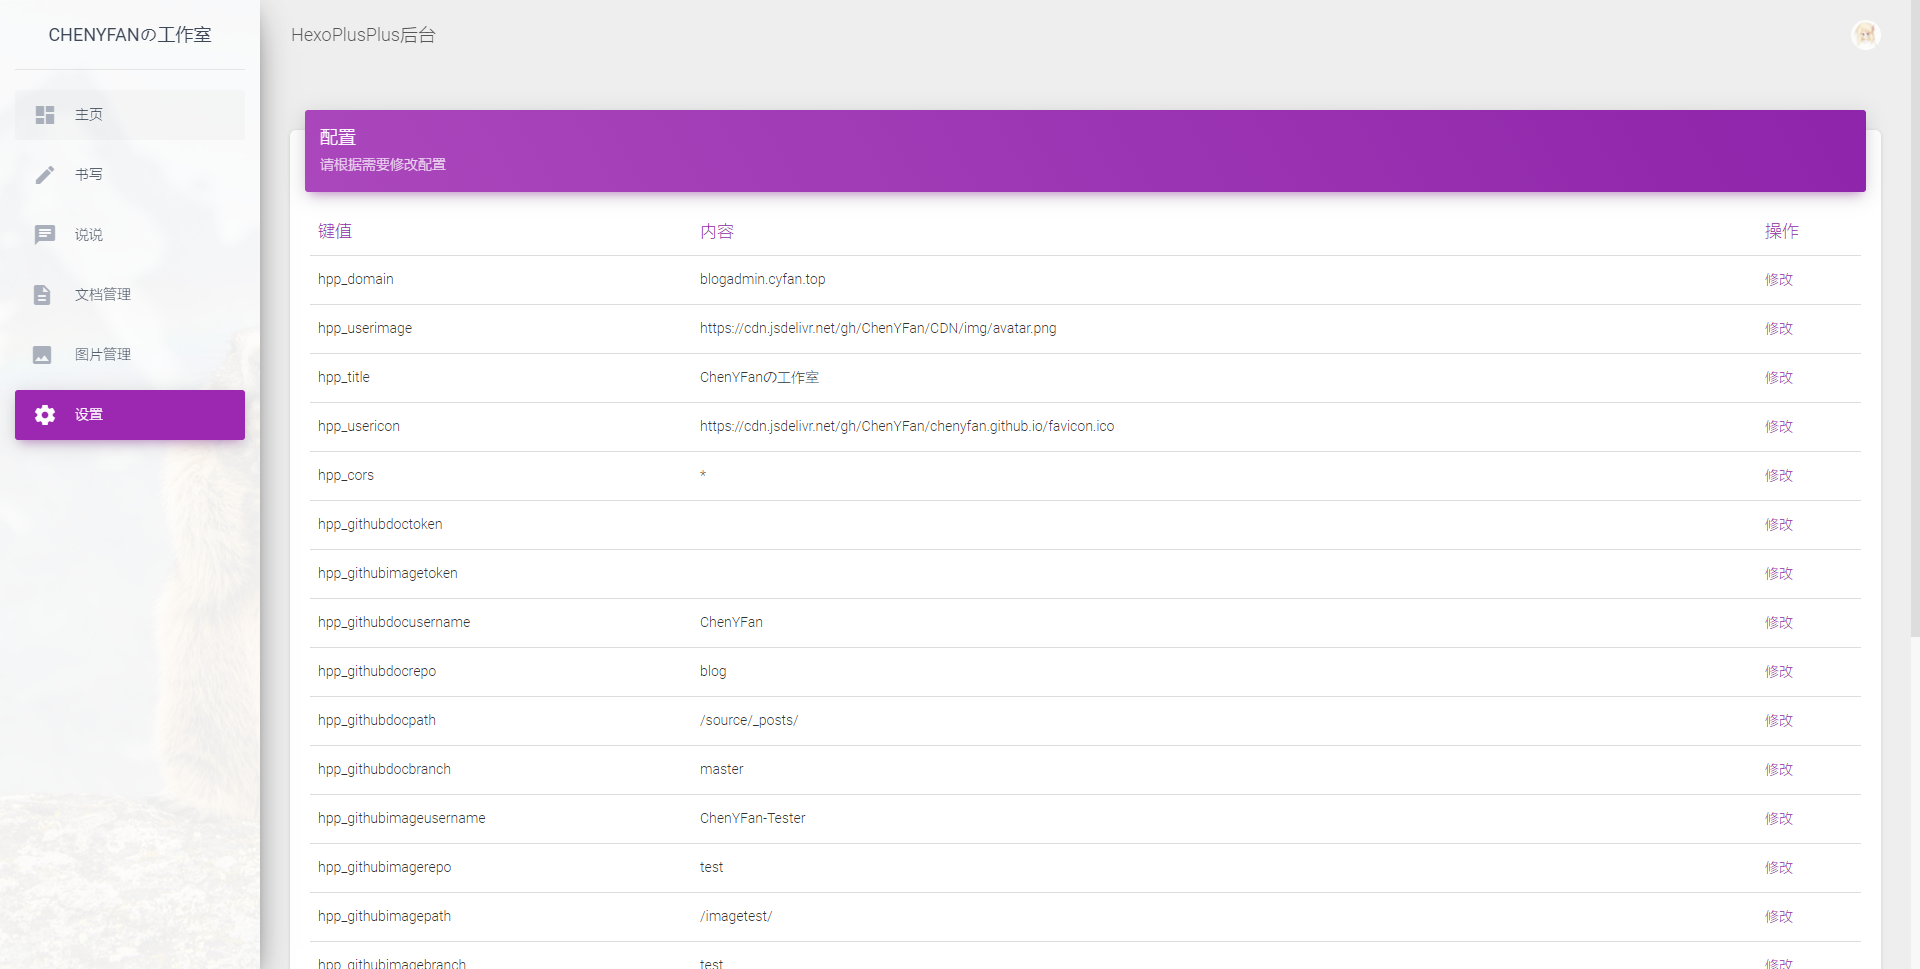Select the ChenYFan-Tester value
Viewport: 1920px width, 969px height.
753,818
